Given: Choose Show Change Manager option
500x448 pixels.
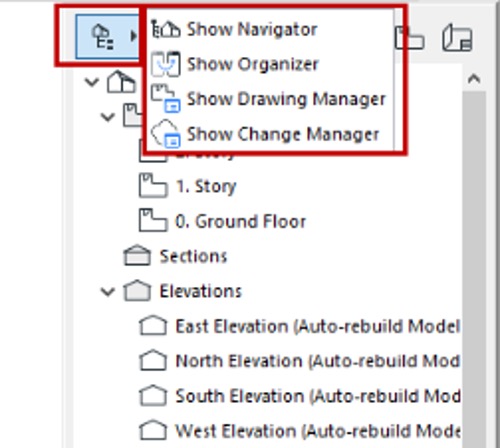Looking at the screenshot, I should tap(283, 134).
